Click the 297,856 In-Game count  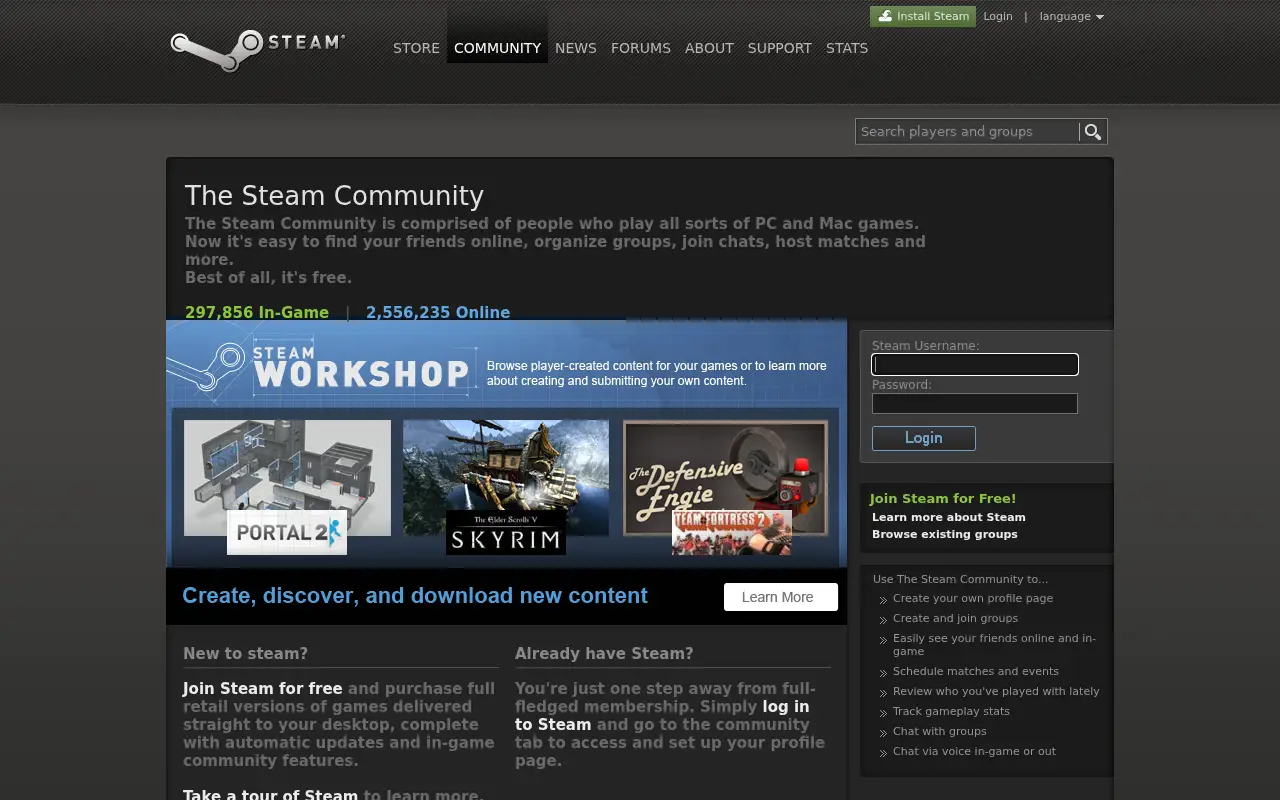tap(257, 312)
